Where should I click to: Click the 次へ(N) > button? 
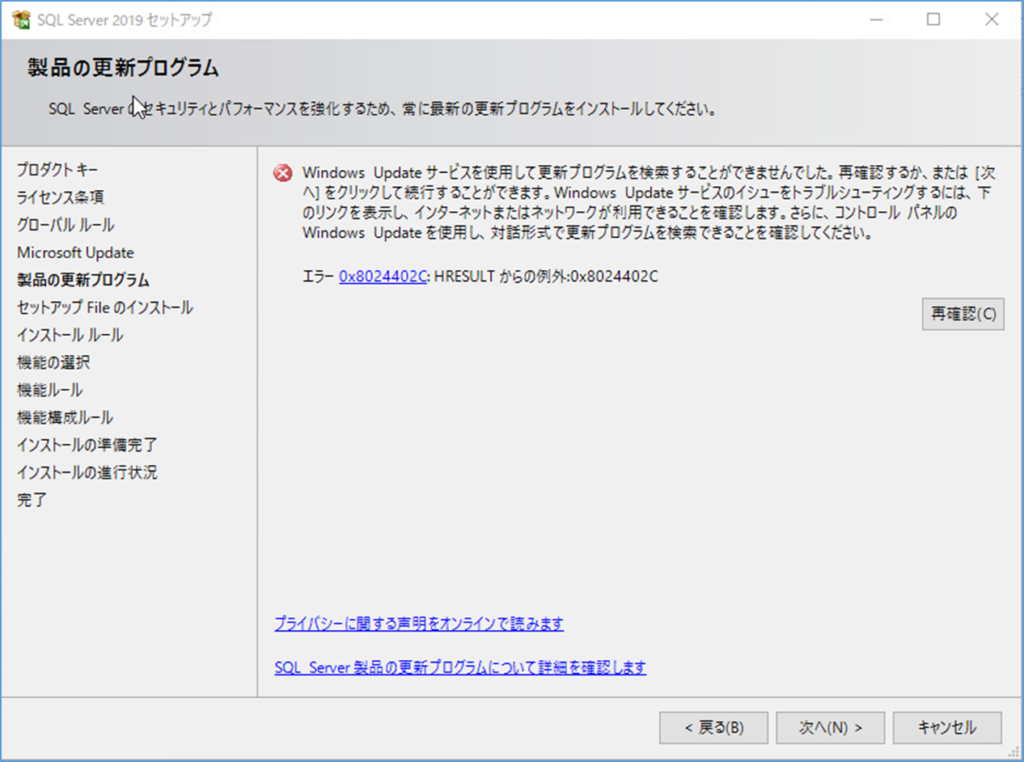click(830, 727)
